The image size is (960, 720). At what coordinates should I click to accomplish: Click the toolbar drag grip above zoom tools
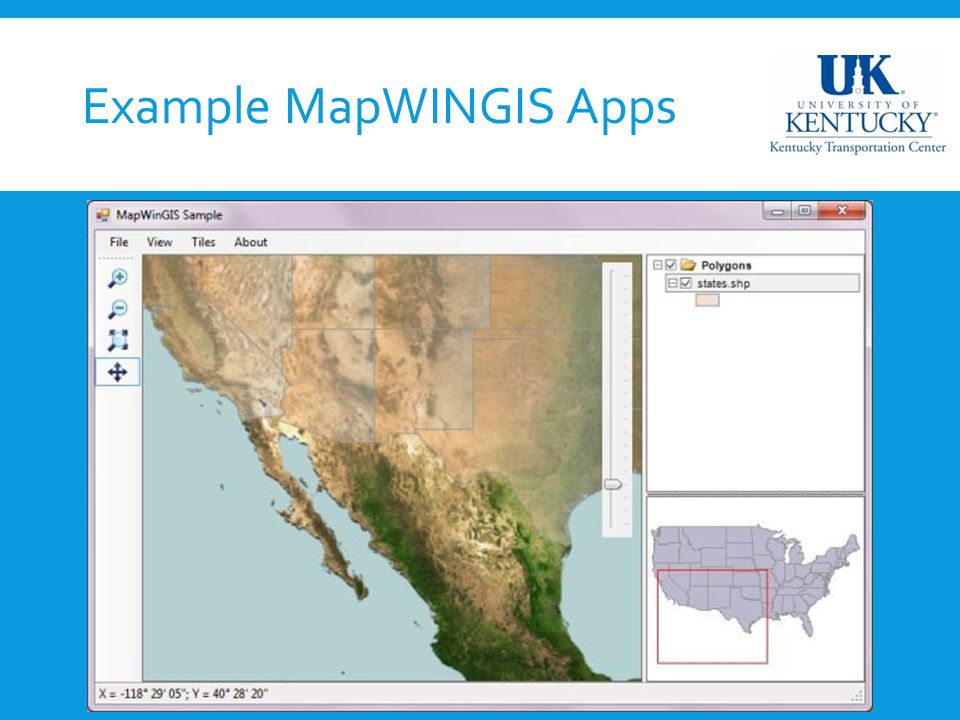coord(116,258)
